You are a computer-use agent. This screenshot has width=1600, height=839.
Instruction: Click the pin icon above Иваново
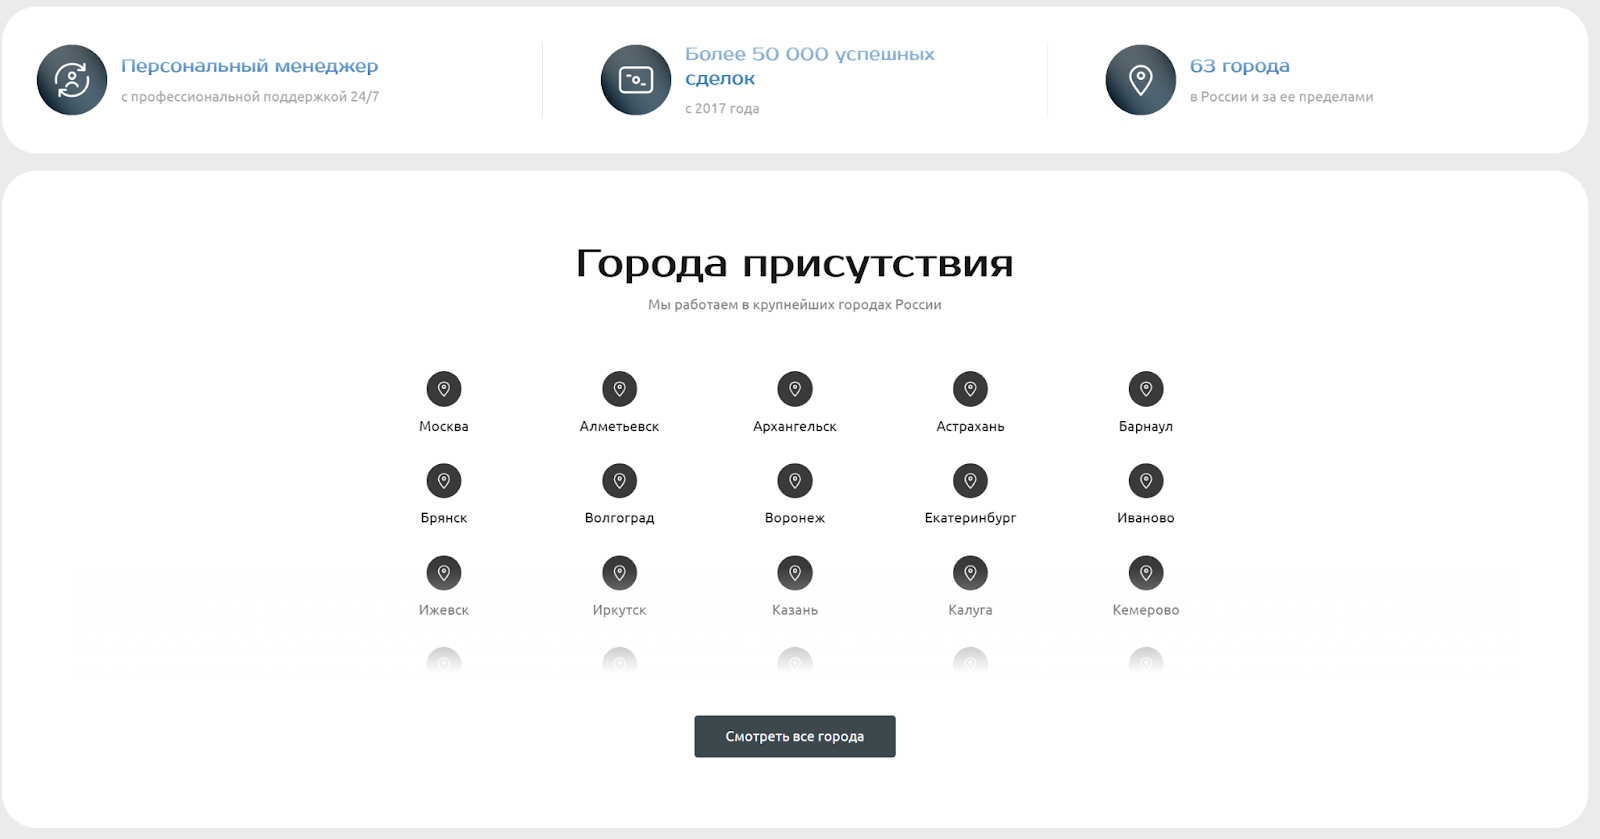[1146, 481]
